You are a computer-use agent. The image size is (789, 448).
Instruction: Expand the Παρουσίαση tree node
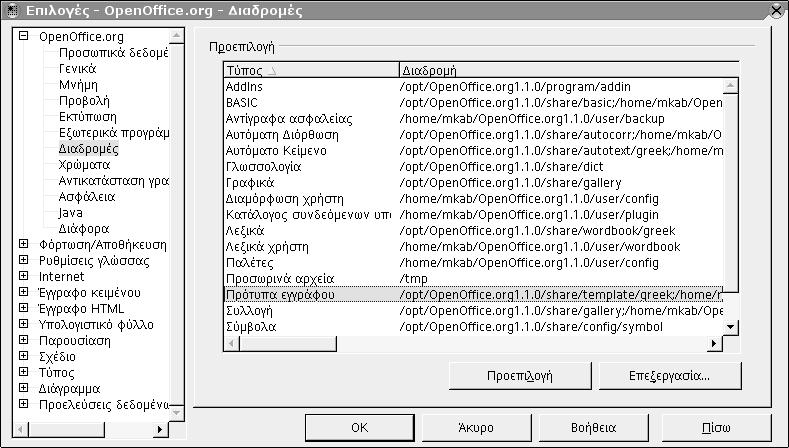tap(23, 340)
